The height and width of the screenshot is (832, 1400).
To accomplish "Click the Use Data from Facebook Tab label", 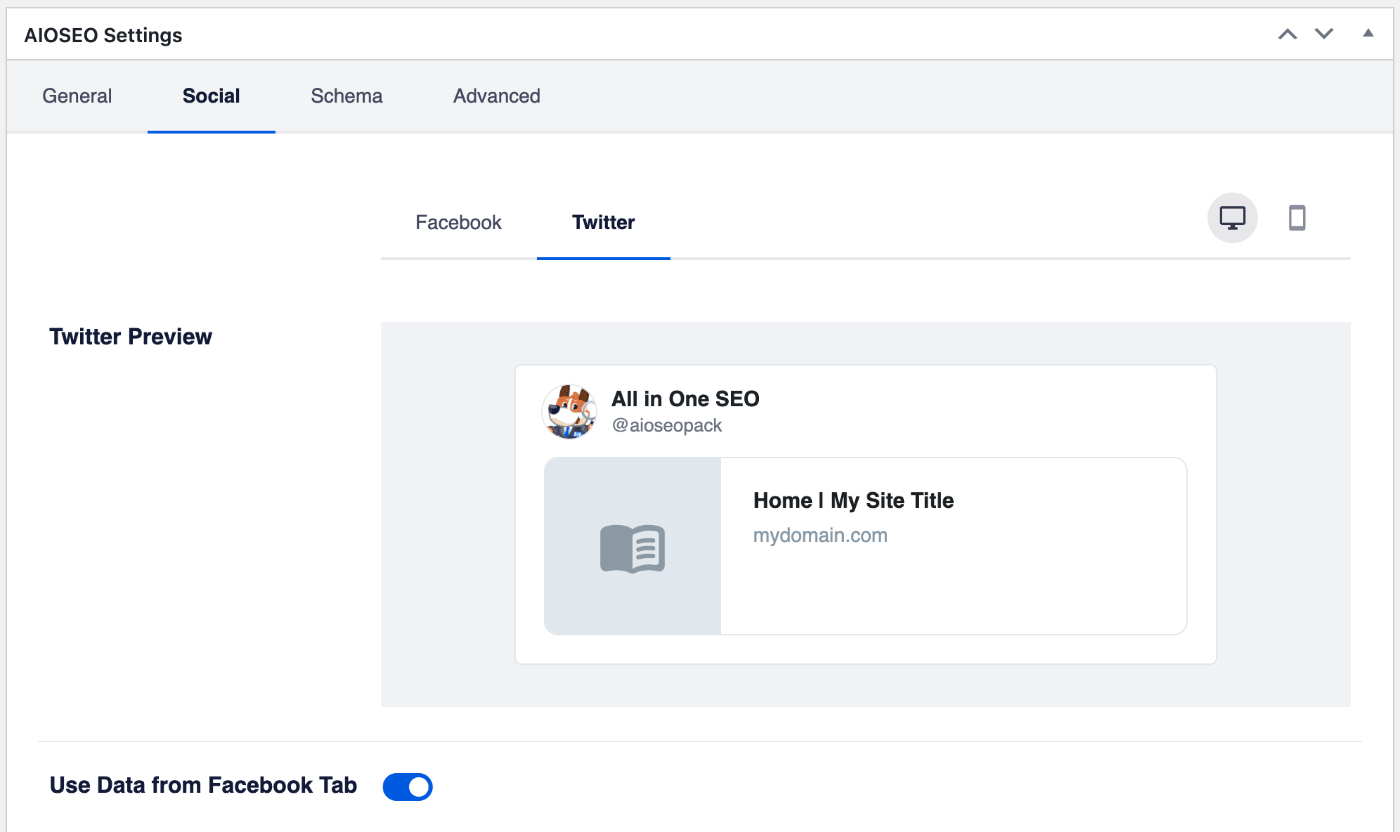I will [203, 785].
